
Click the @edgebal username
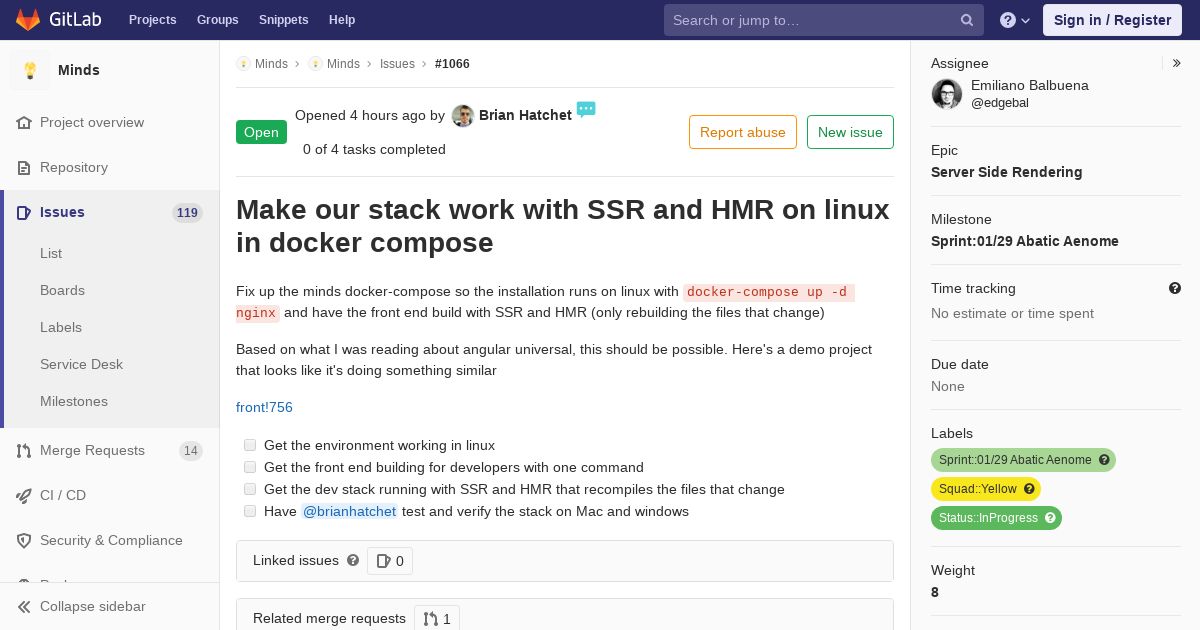coord(1000,103)
